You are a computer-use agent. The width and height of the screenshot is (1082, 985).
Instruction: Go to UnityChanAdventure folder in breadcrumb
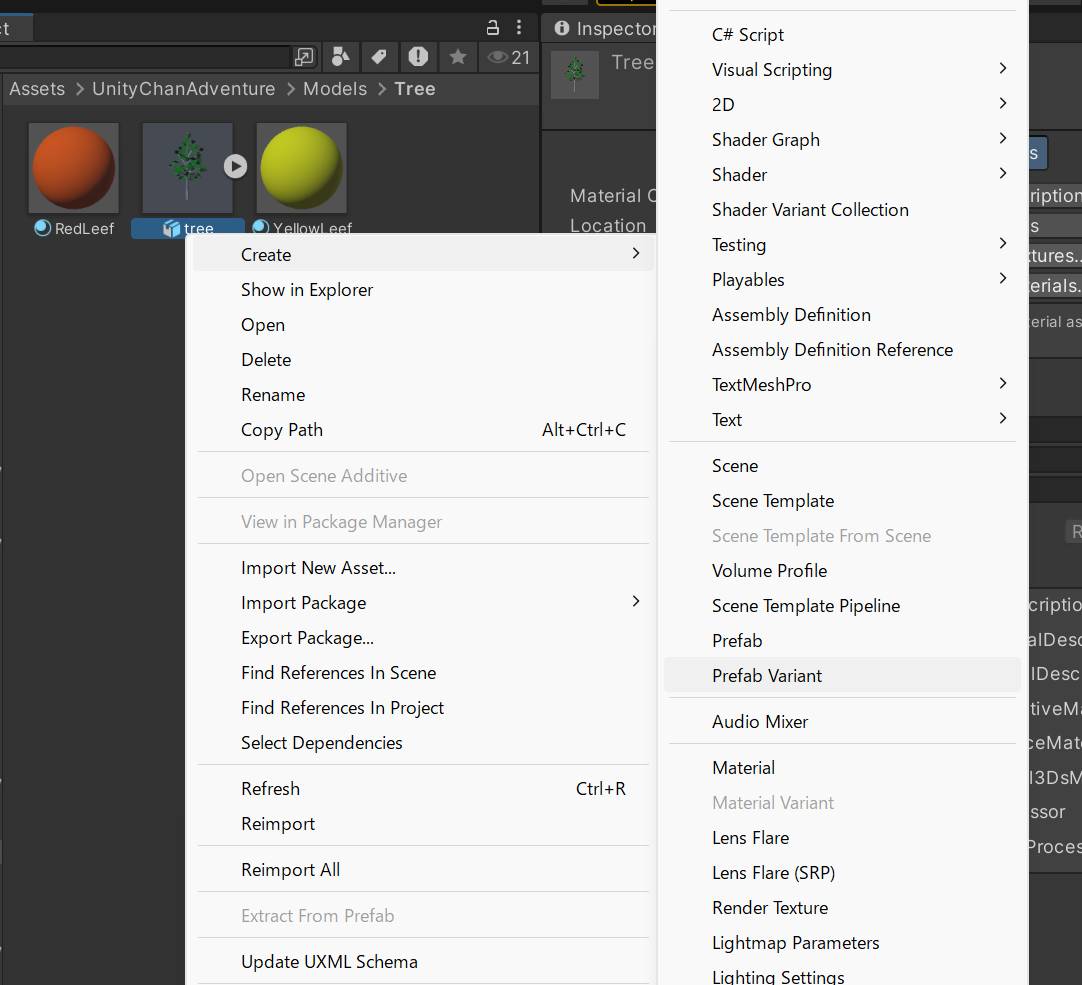click(183, 89)
